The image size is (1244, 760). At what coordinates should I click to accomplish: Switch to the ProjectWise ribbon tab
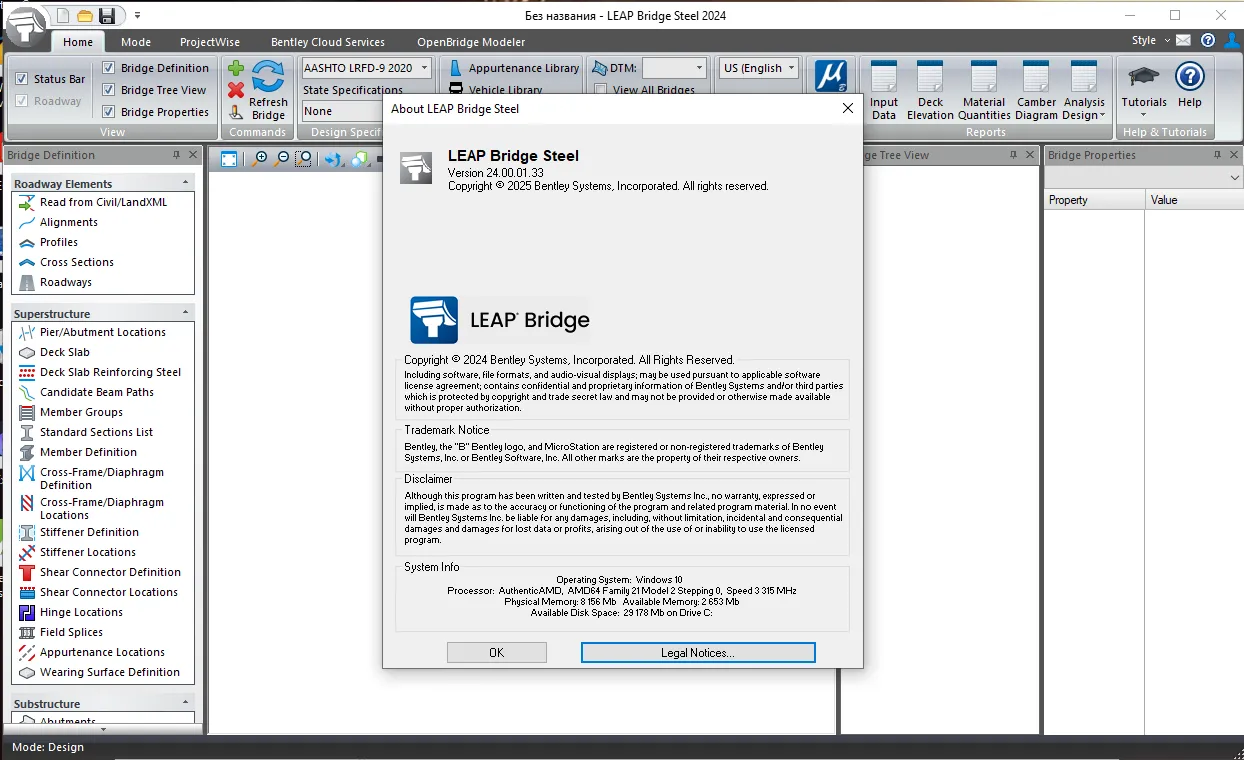coord(211,42)
